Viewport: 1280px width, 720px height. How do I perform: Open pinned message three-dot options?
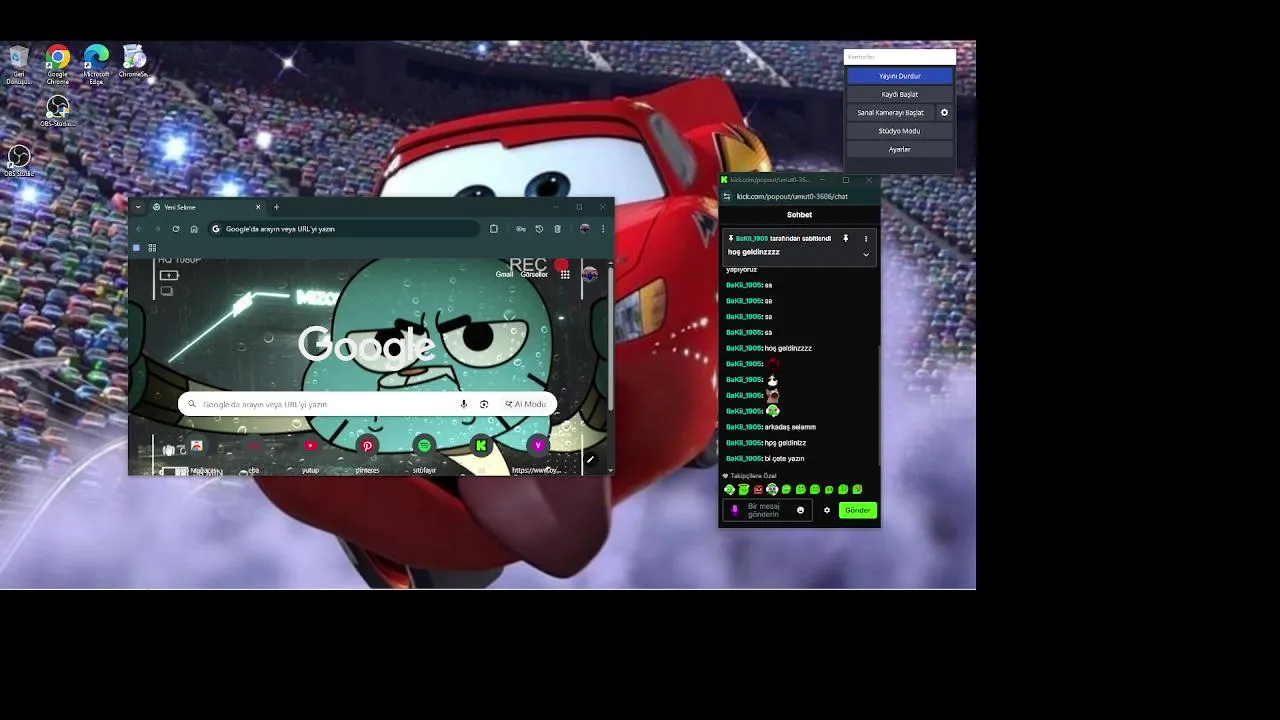(x=866, y=239)
